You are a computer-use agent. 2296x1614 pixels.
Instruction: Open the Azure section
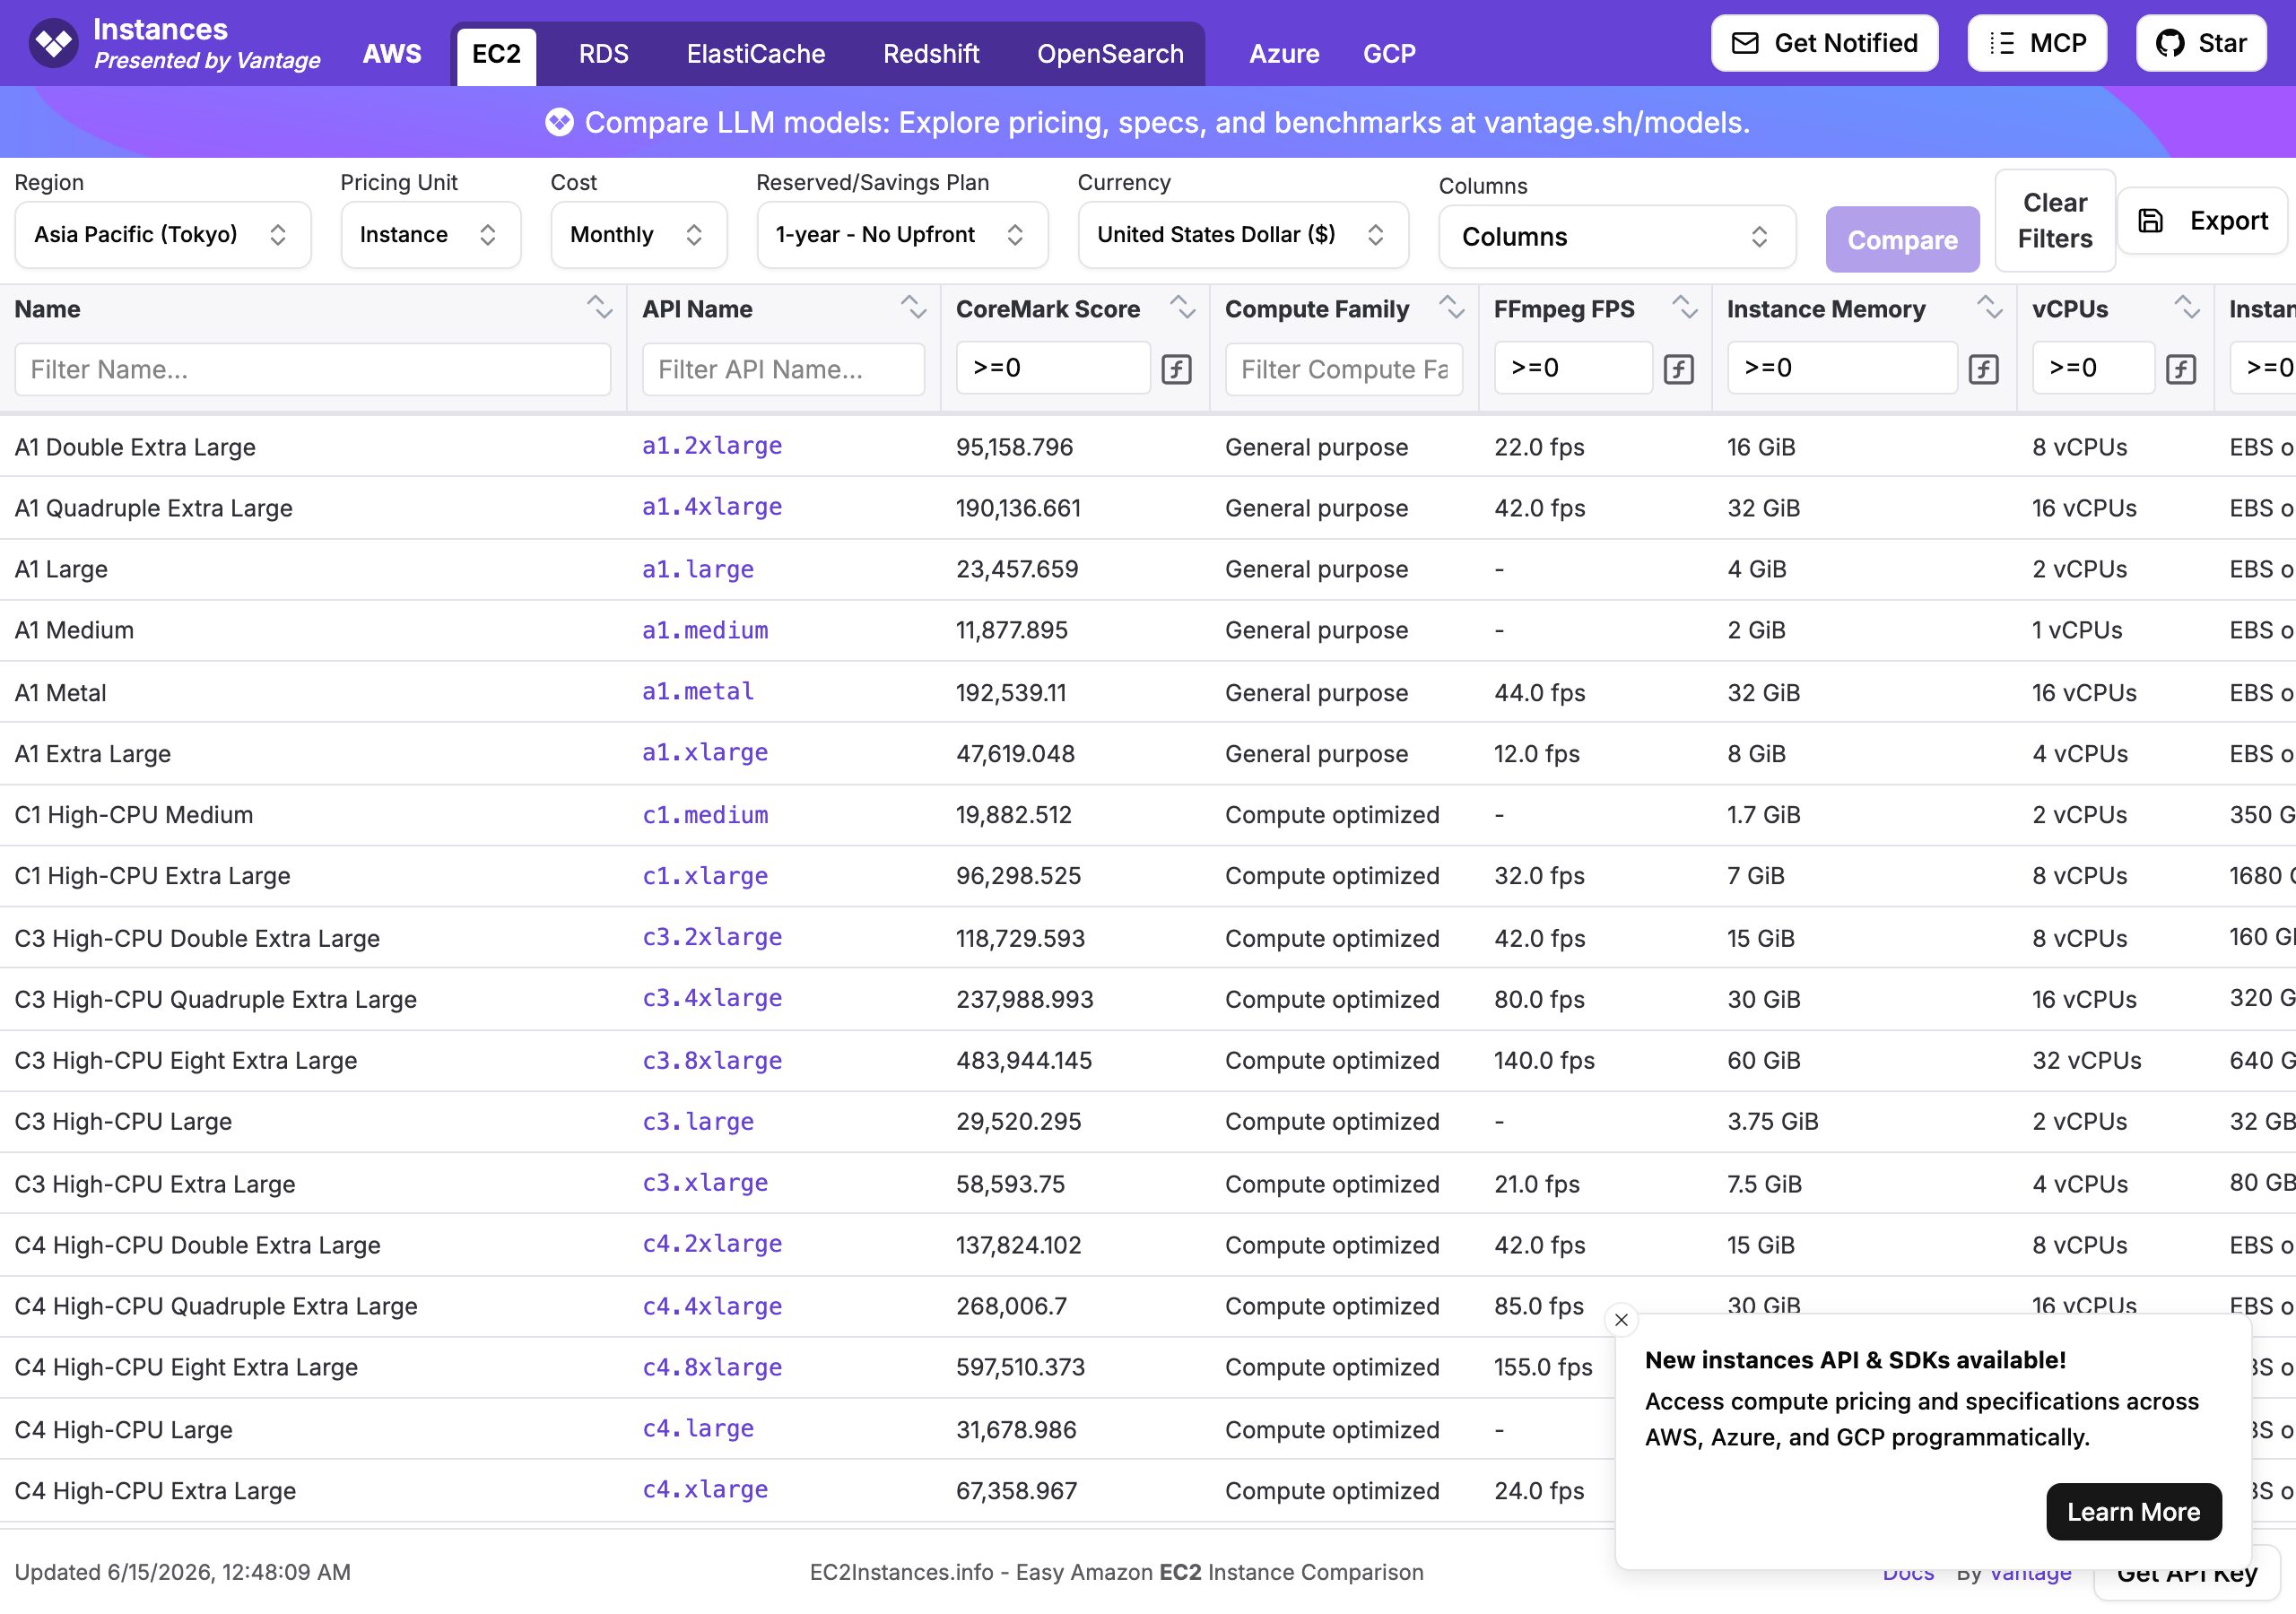pyautogui.click(x=1284, y=54)
